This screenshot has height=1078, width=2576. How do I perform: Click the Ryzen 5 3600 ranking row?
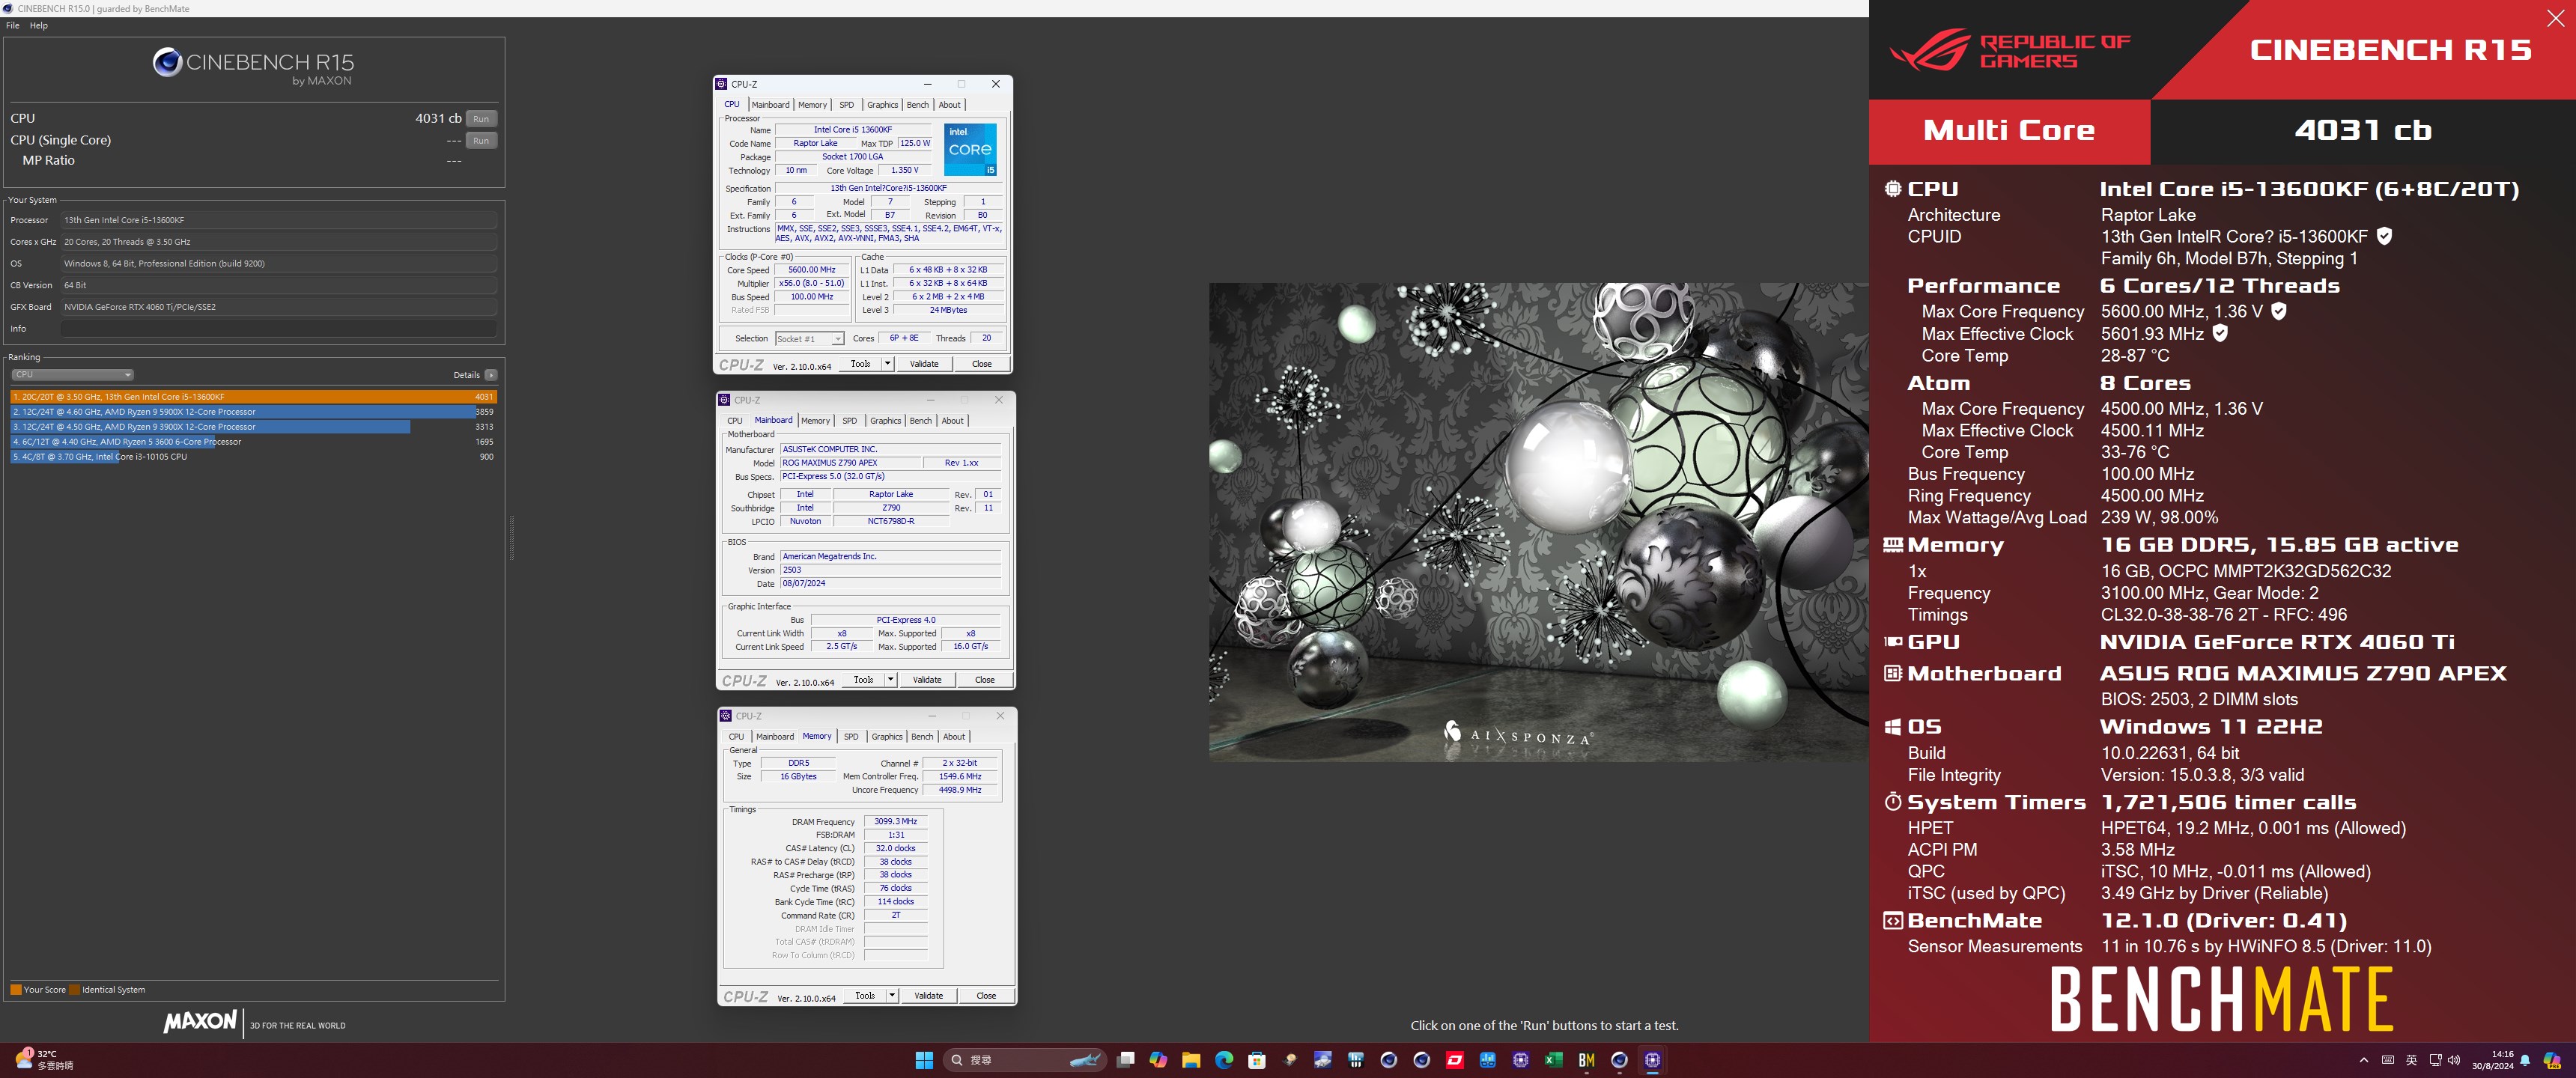coord(253,442)
